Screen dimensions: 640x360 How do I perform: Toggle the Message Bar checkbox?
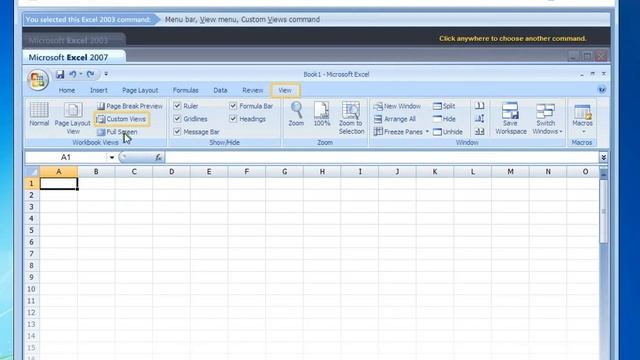pos(177,131)
